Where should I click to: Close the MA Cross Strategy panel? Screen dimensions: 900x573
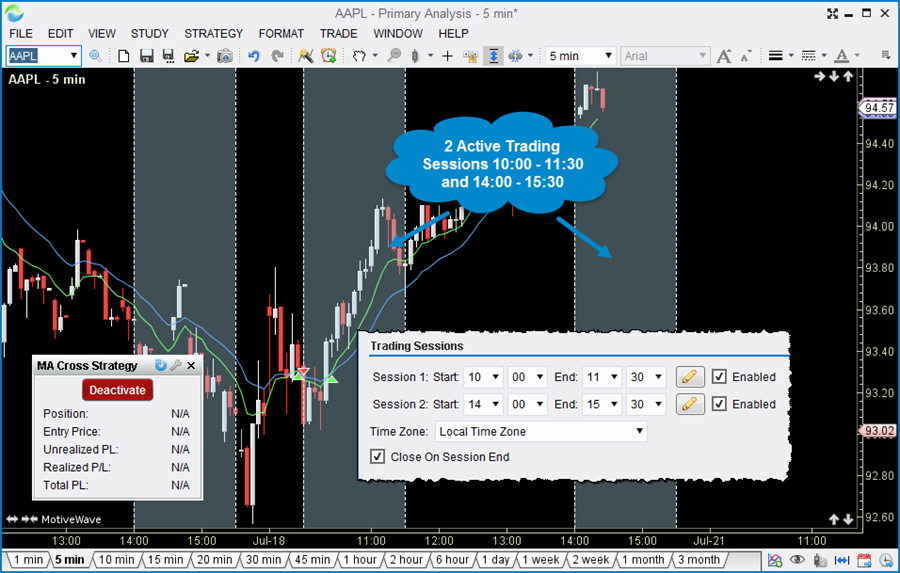191,365
